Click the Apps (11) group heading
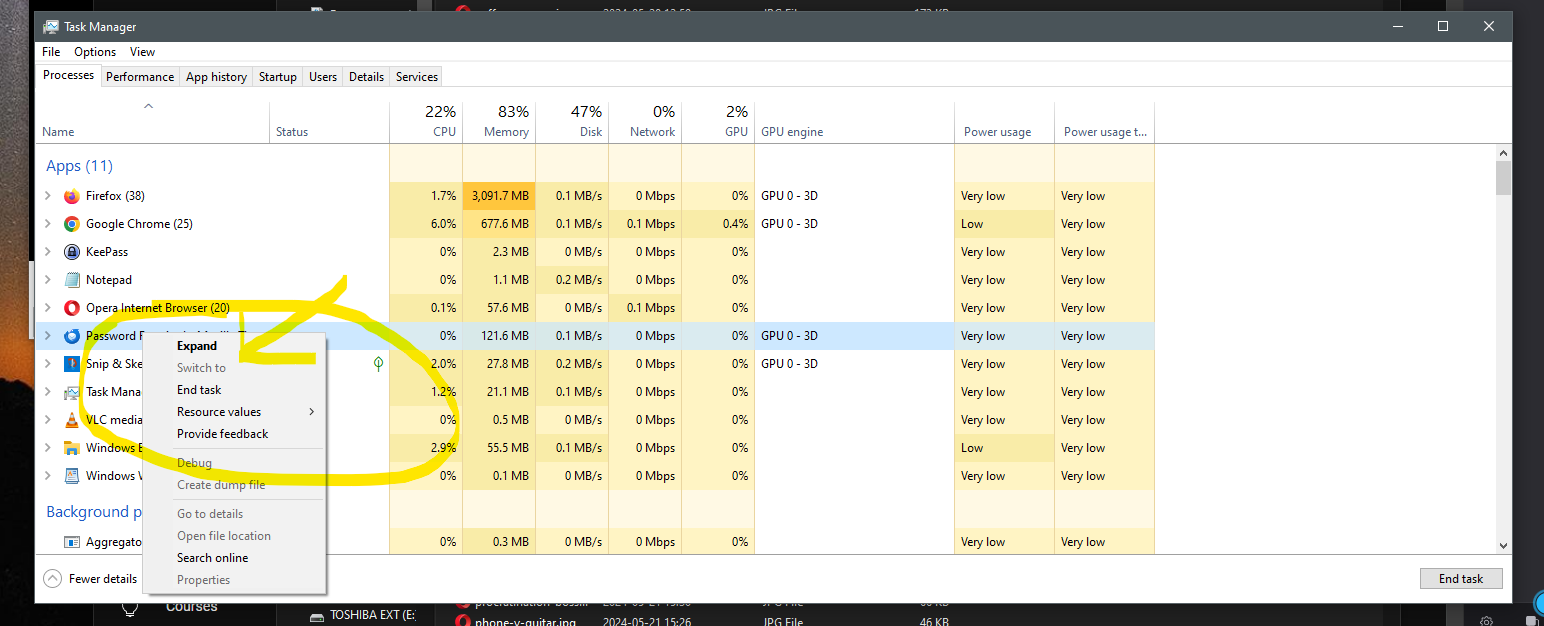Viewport: 1544px width, 626px height. pyautogui.click(x=79, y=166)
